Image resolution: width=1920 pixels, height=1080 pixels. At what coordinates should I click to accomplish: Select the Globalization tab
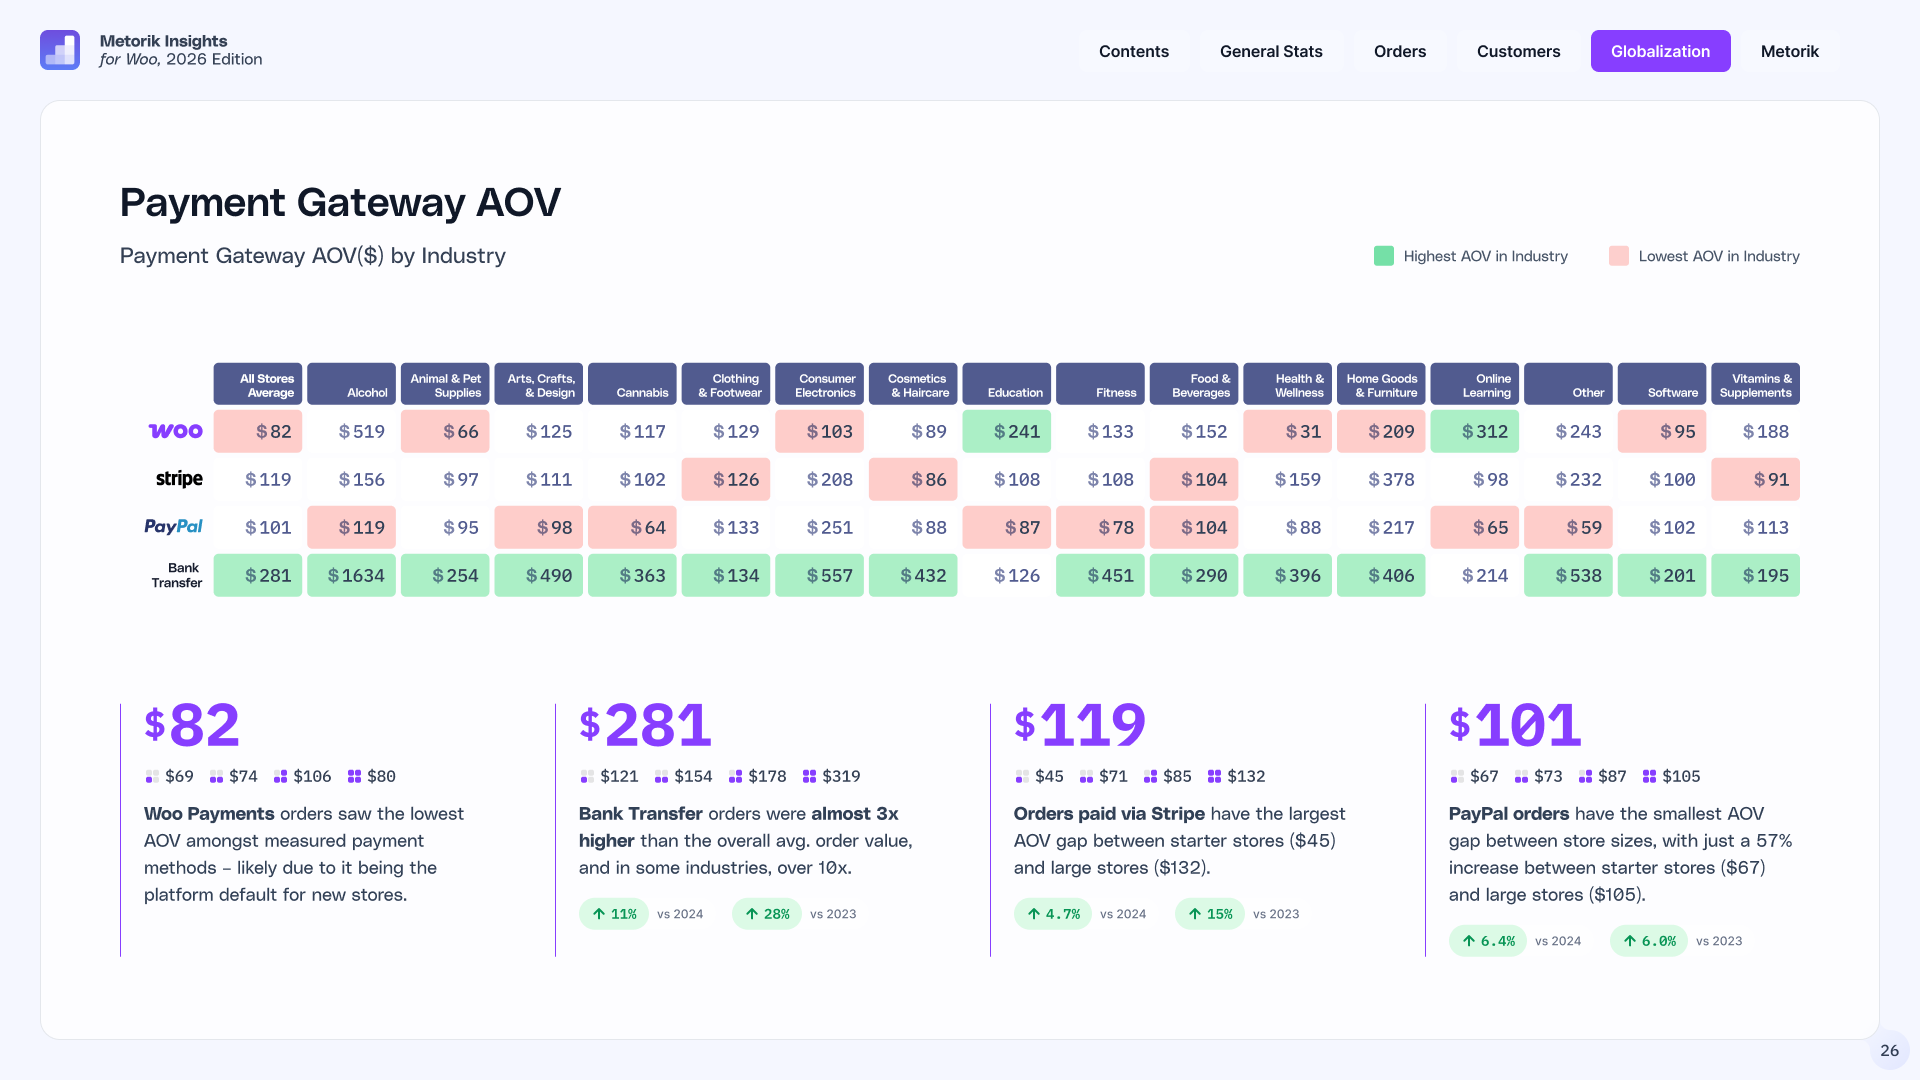point(1660,51)
